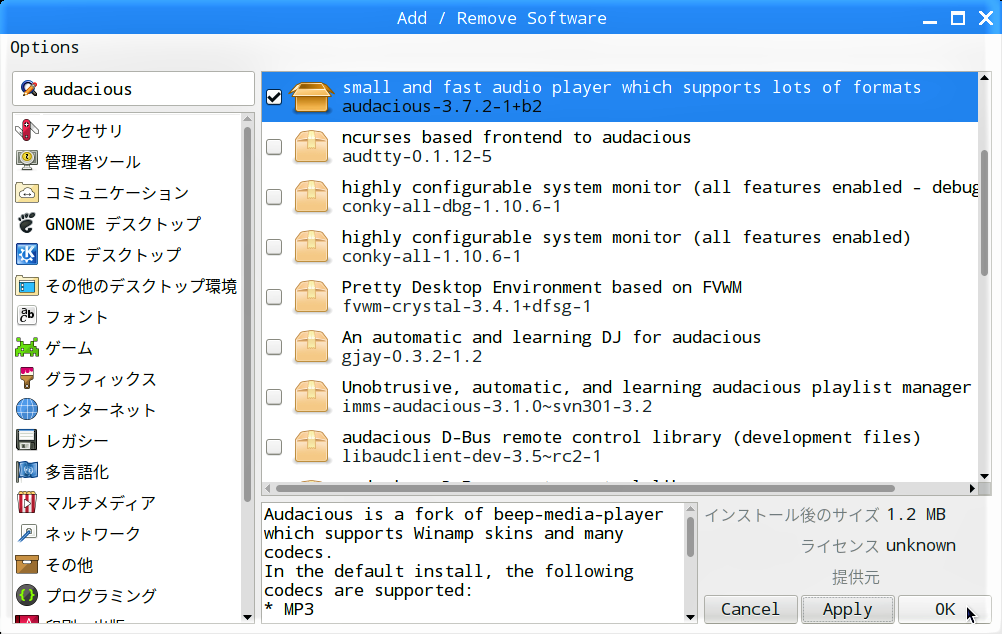Check the conky-all-dbg-1.10.6-1 checkbox
The image size is (1002, 634).
pos(274,196)
